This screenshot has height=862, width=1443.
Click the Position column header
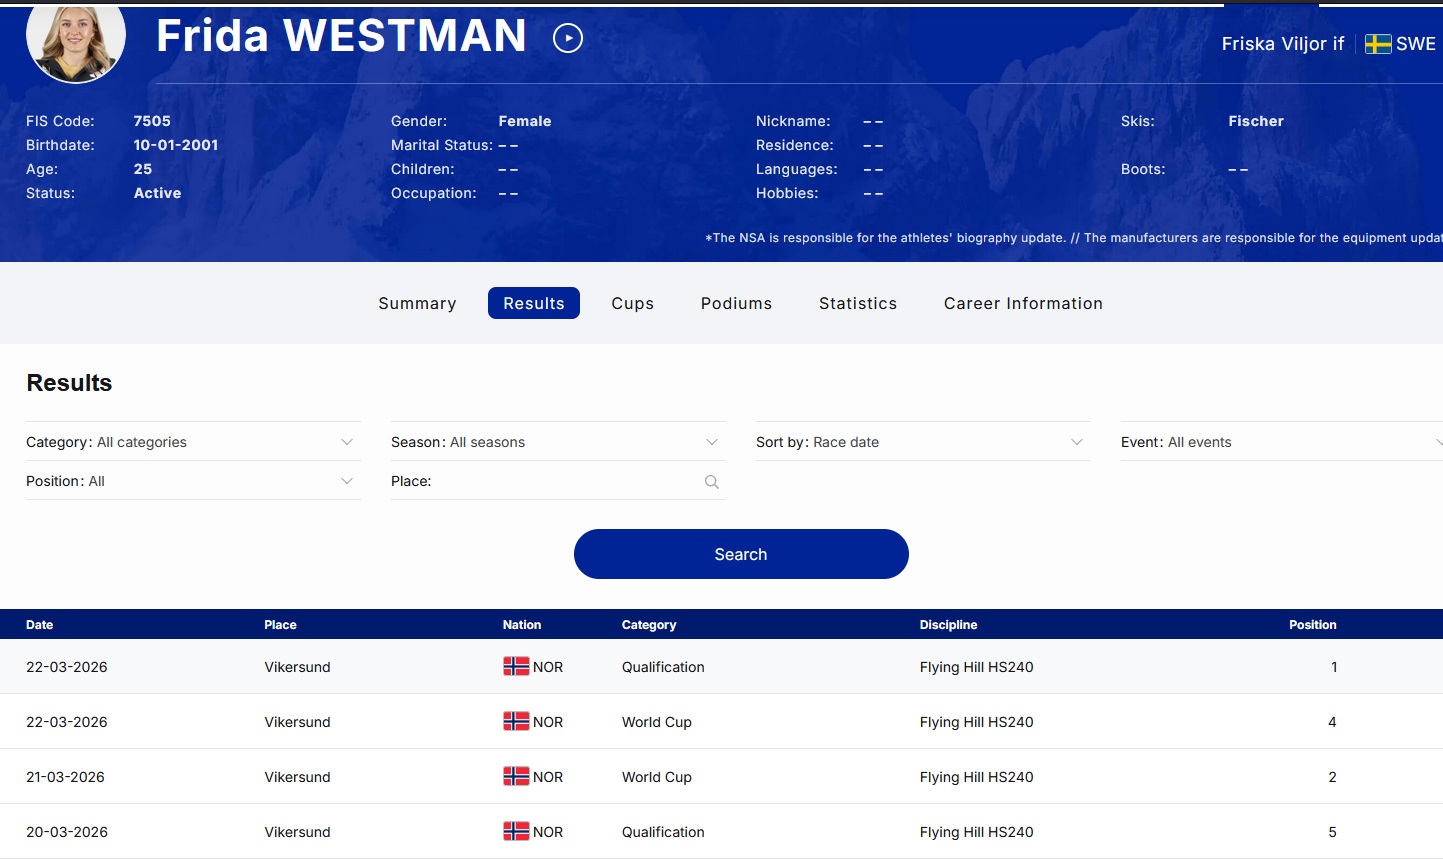click(1313, 625)
